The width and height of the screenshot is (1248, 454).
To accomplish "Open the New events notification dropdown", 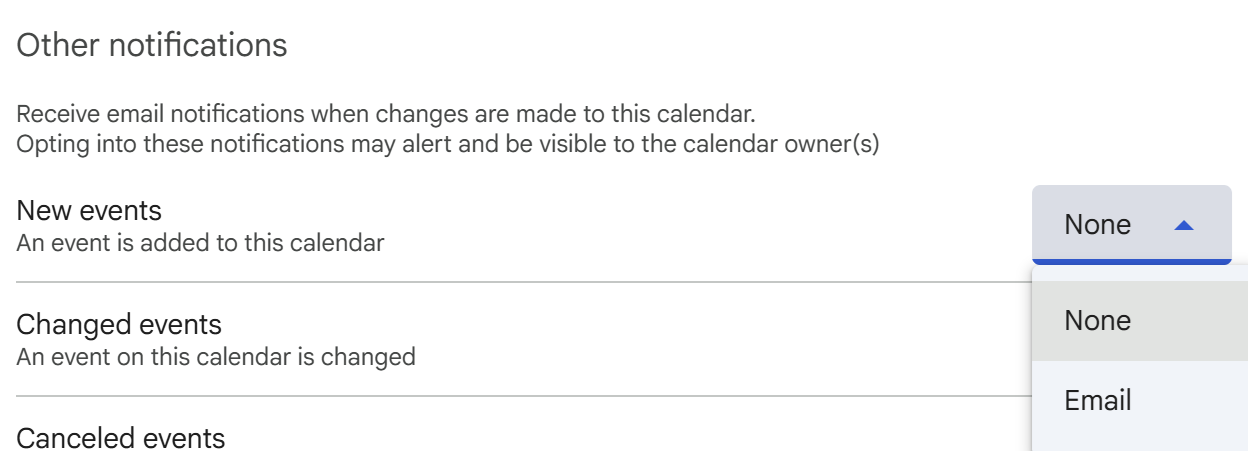I will 1130,225.
